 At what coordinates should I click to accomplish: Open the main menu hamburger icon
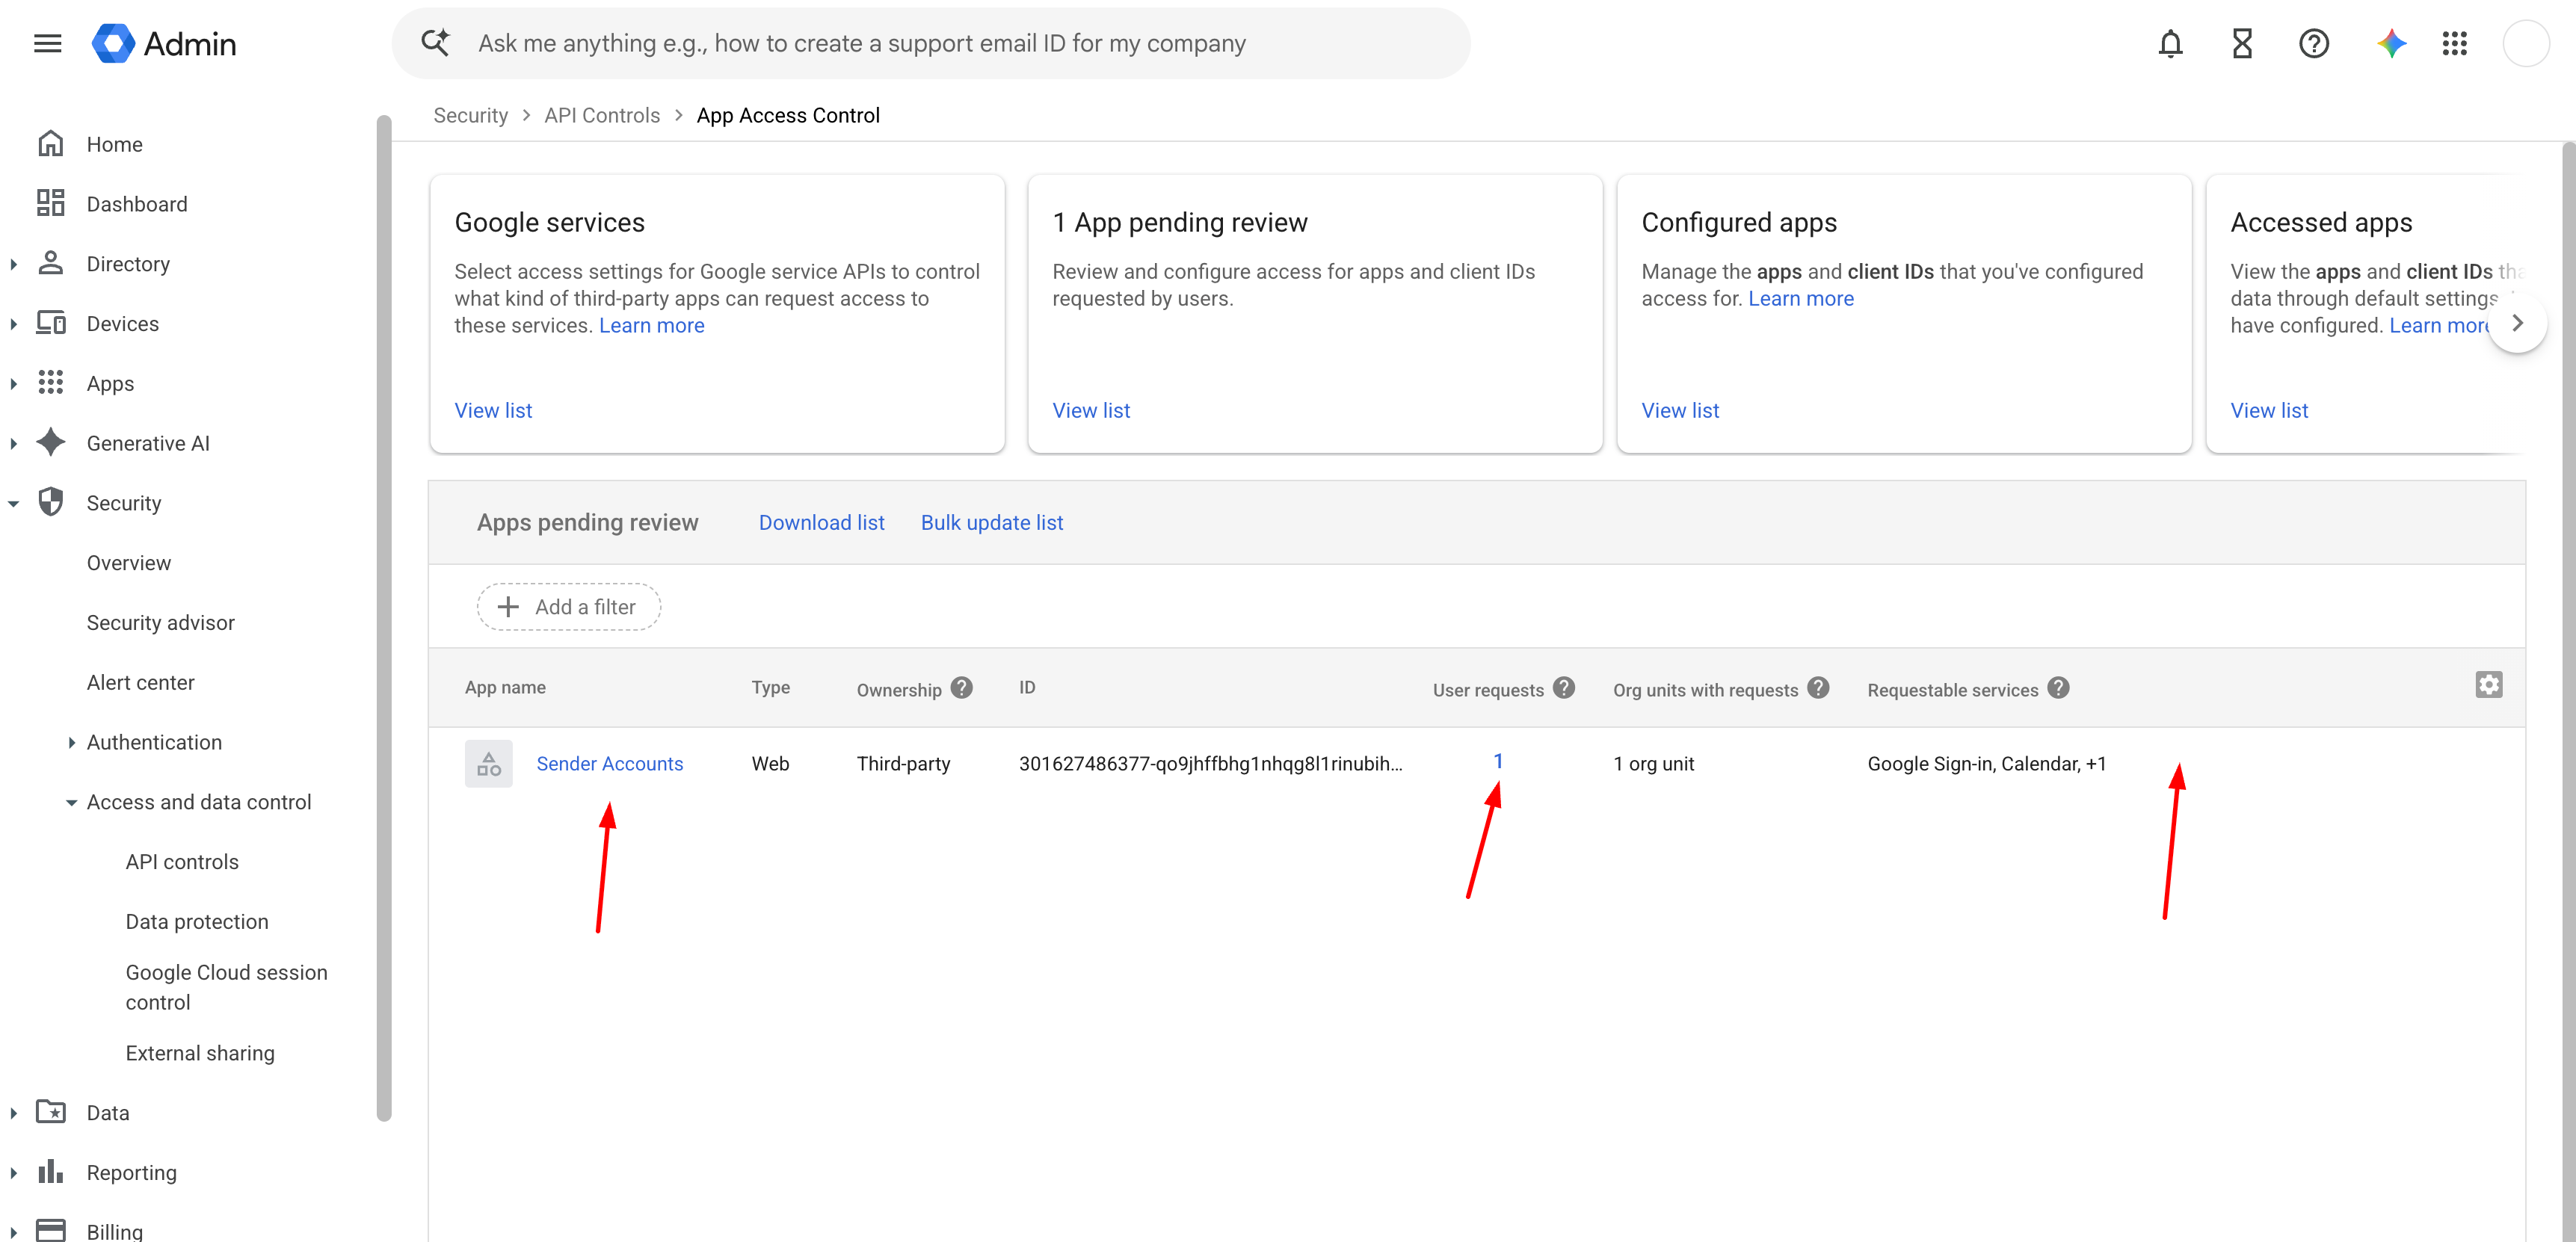pos(47,43)
